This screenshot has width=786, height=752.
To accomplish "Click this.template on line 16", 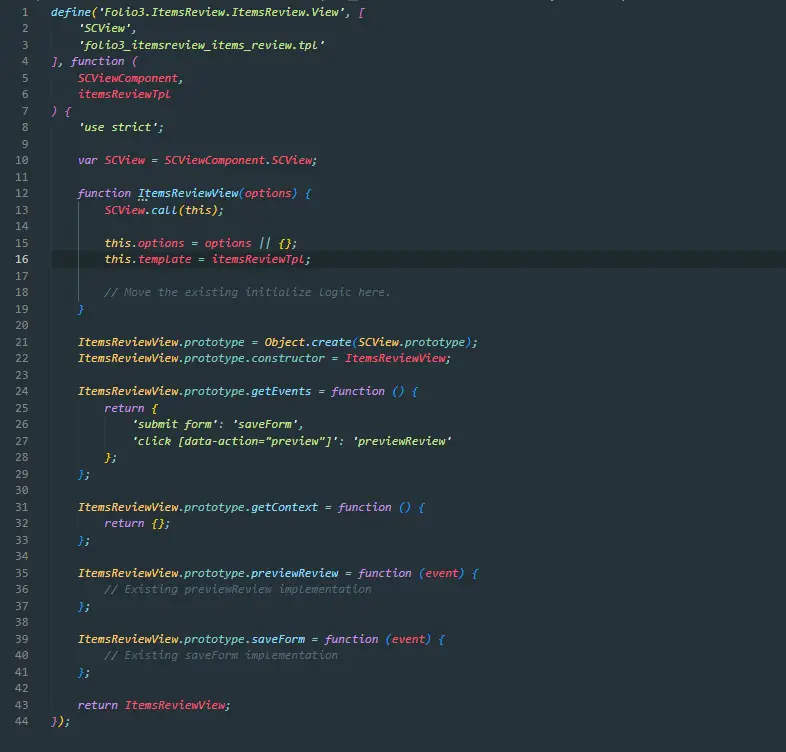I will click(x=148, y=259).
